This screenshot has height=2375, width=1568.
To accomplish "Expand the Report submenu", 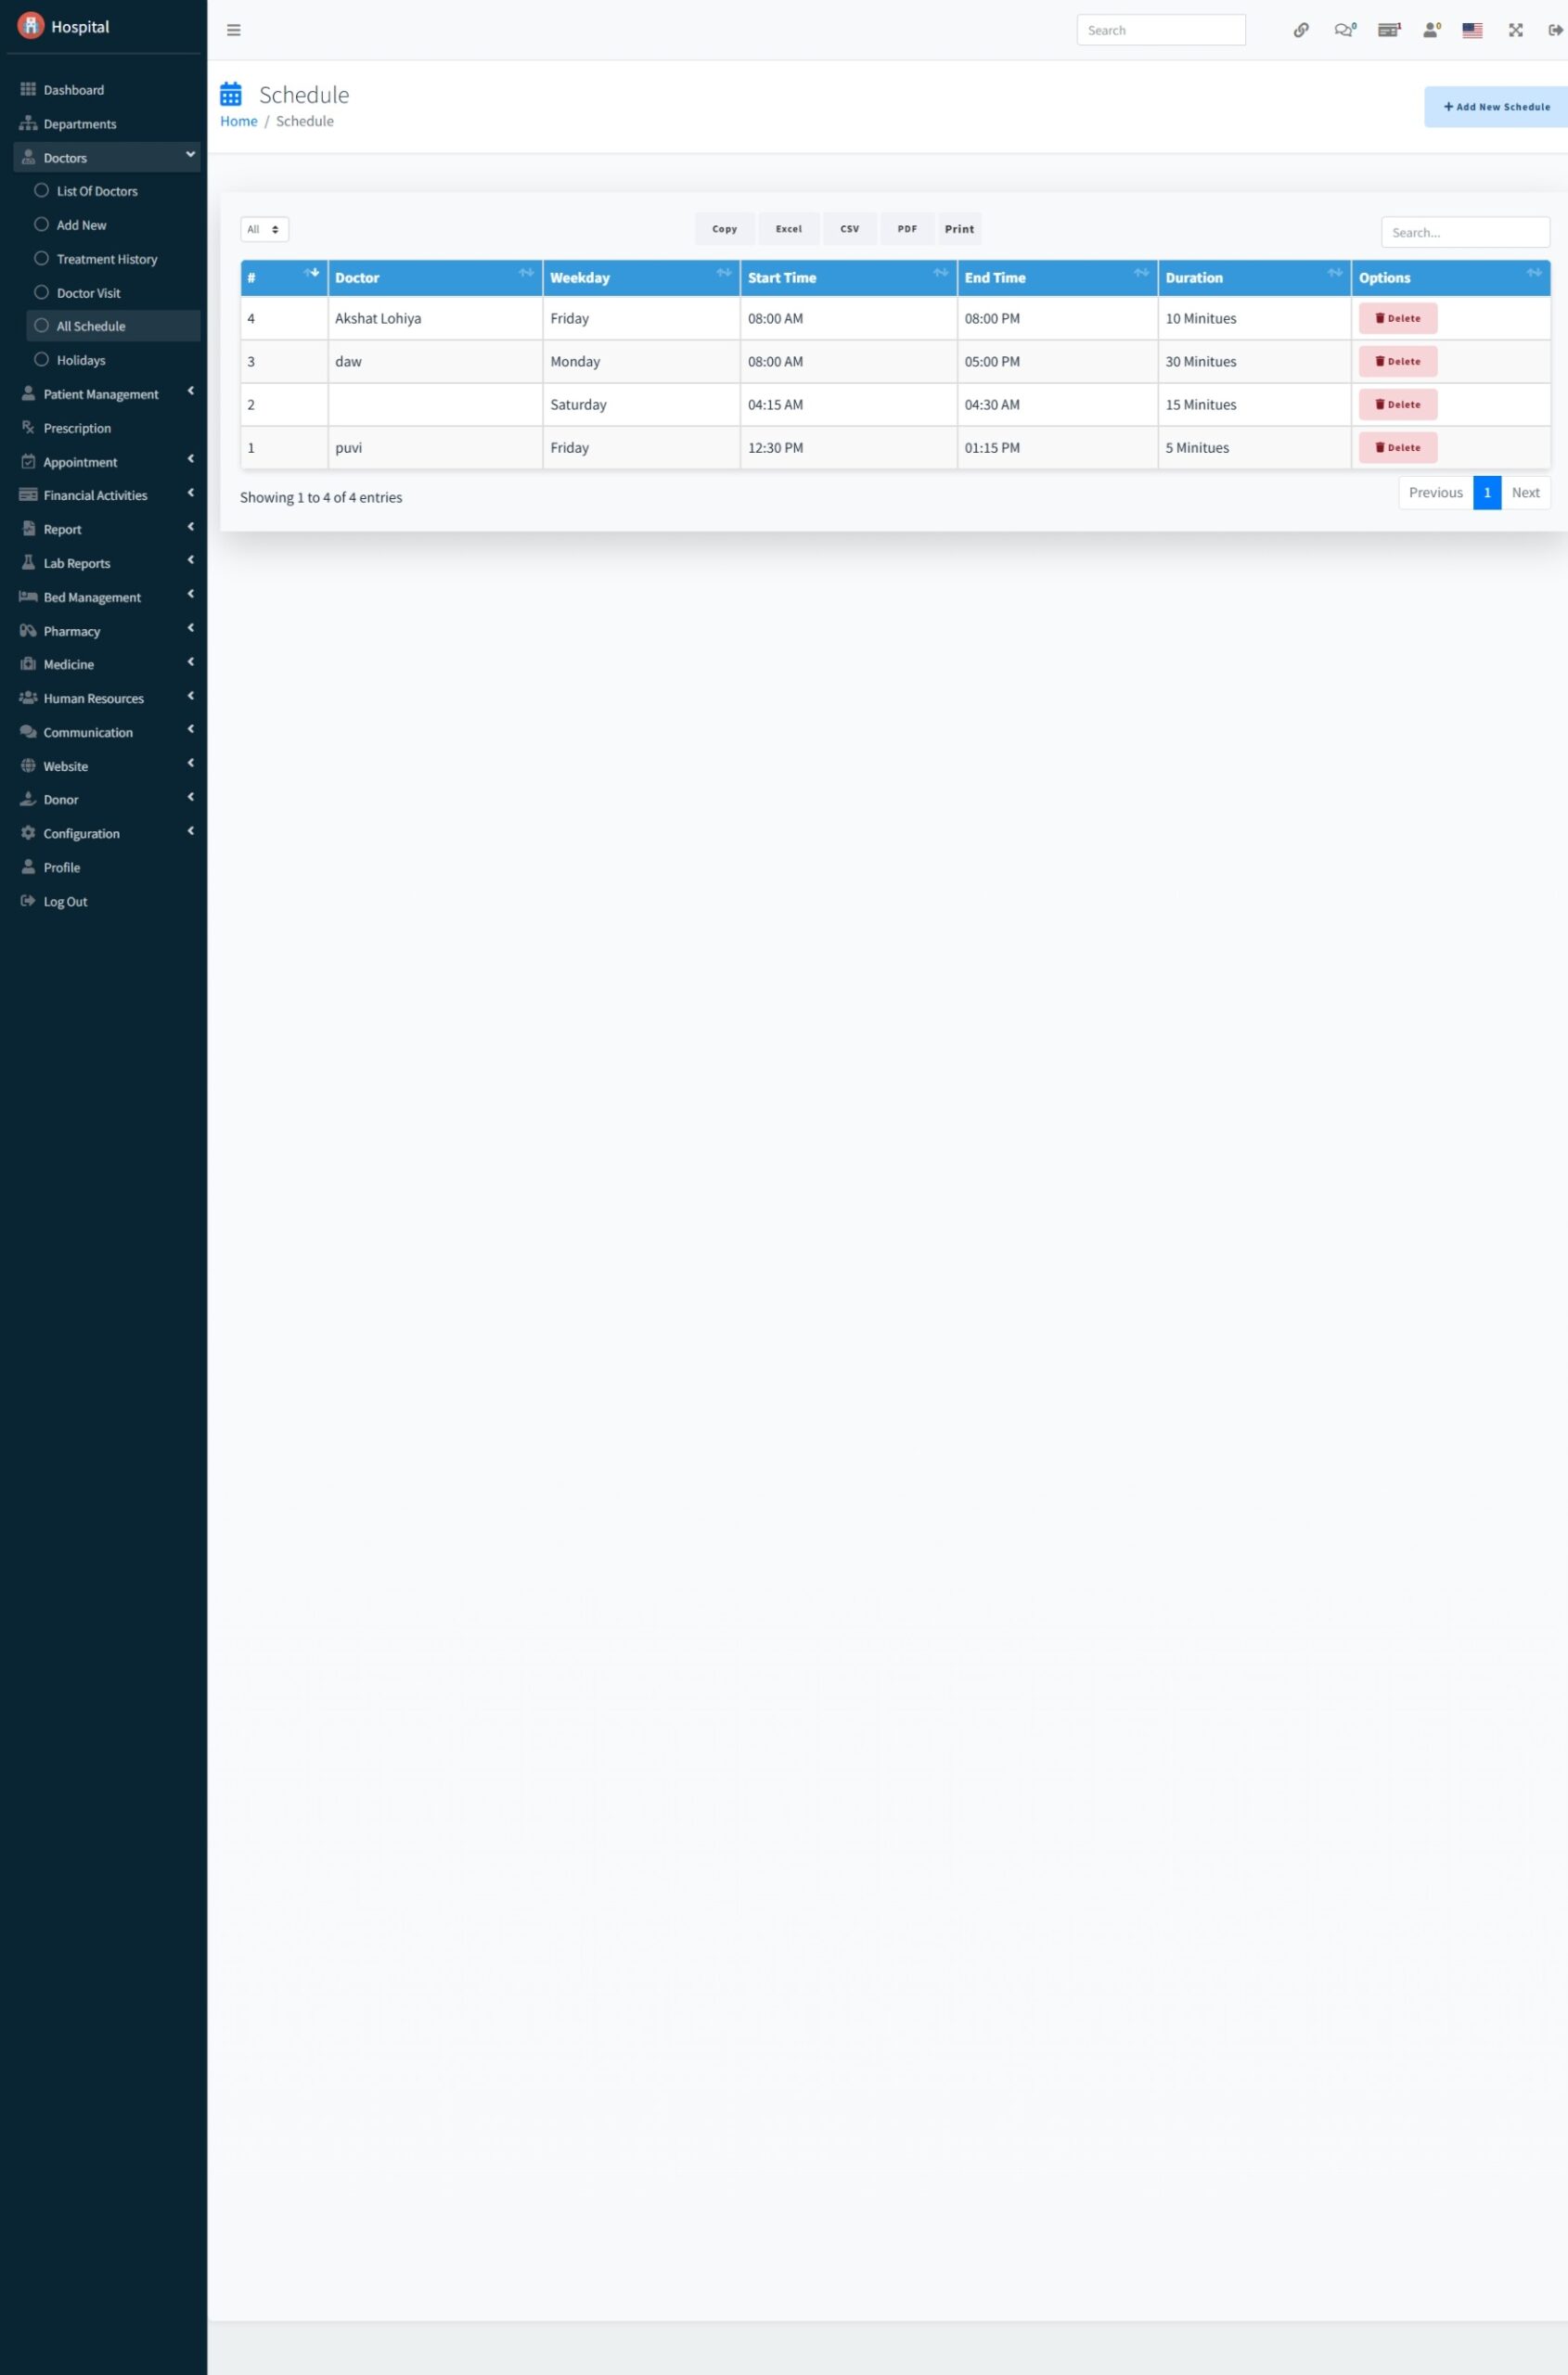I will (x=190, y=526).
